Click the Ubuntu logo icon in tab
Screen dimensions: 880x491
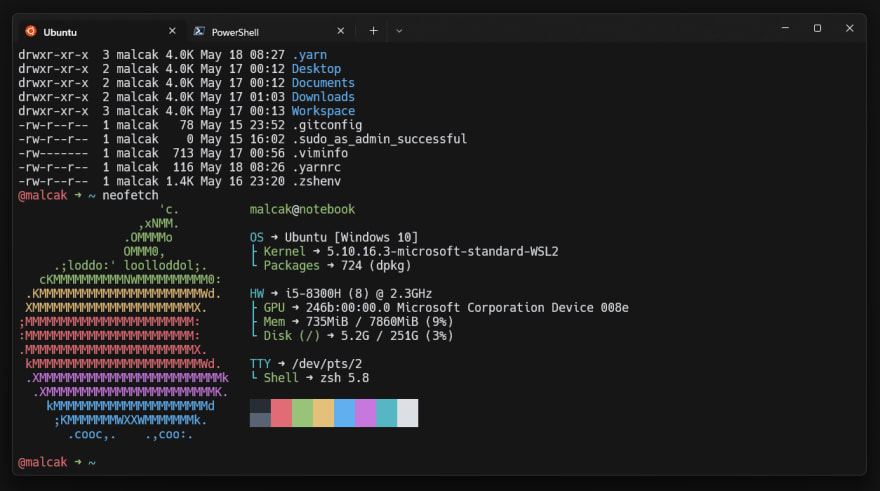pos(31,31)
